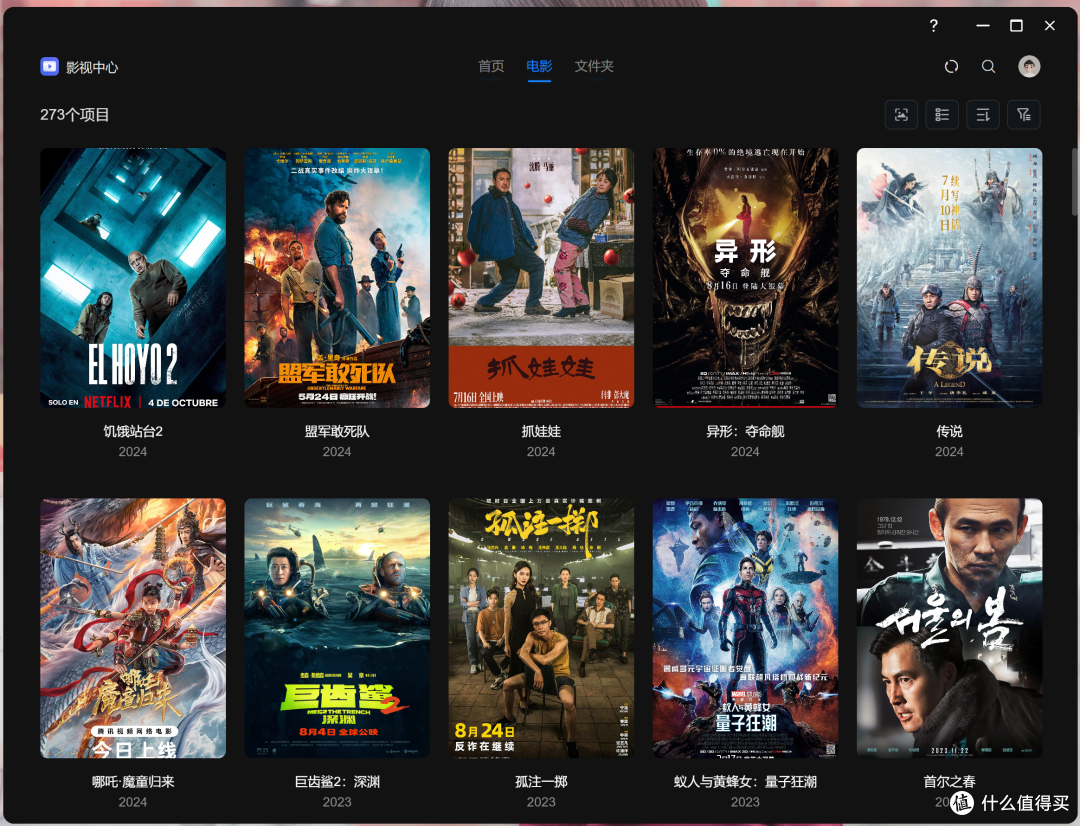Click the help question mark icon
The height and width of the screenshot is (826, 1080).
(x=933, y=25)
